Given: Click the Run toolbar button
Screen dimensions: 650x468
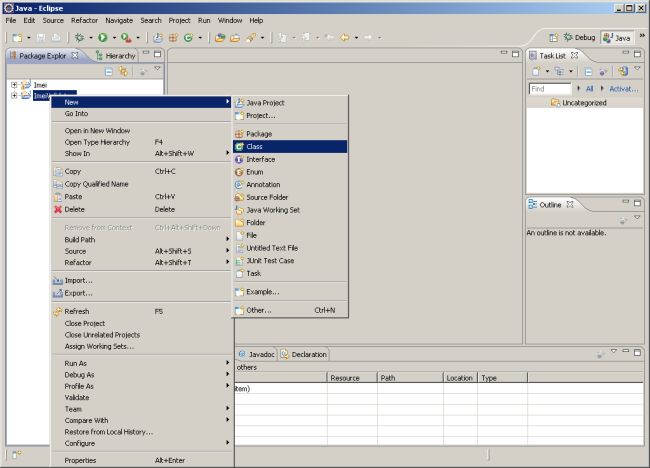Looking at the screenshot, I should click(101, 37).
